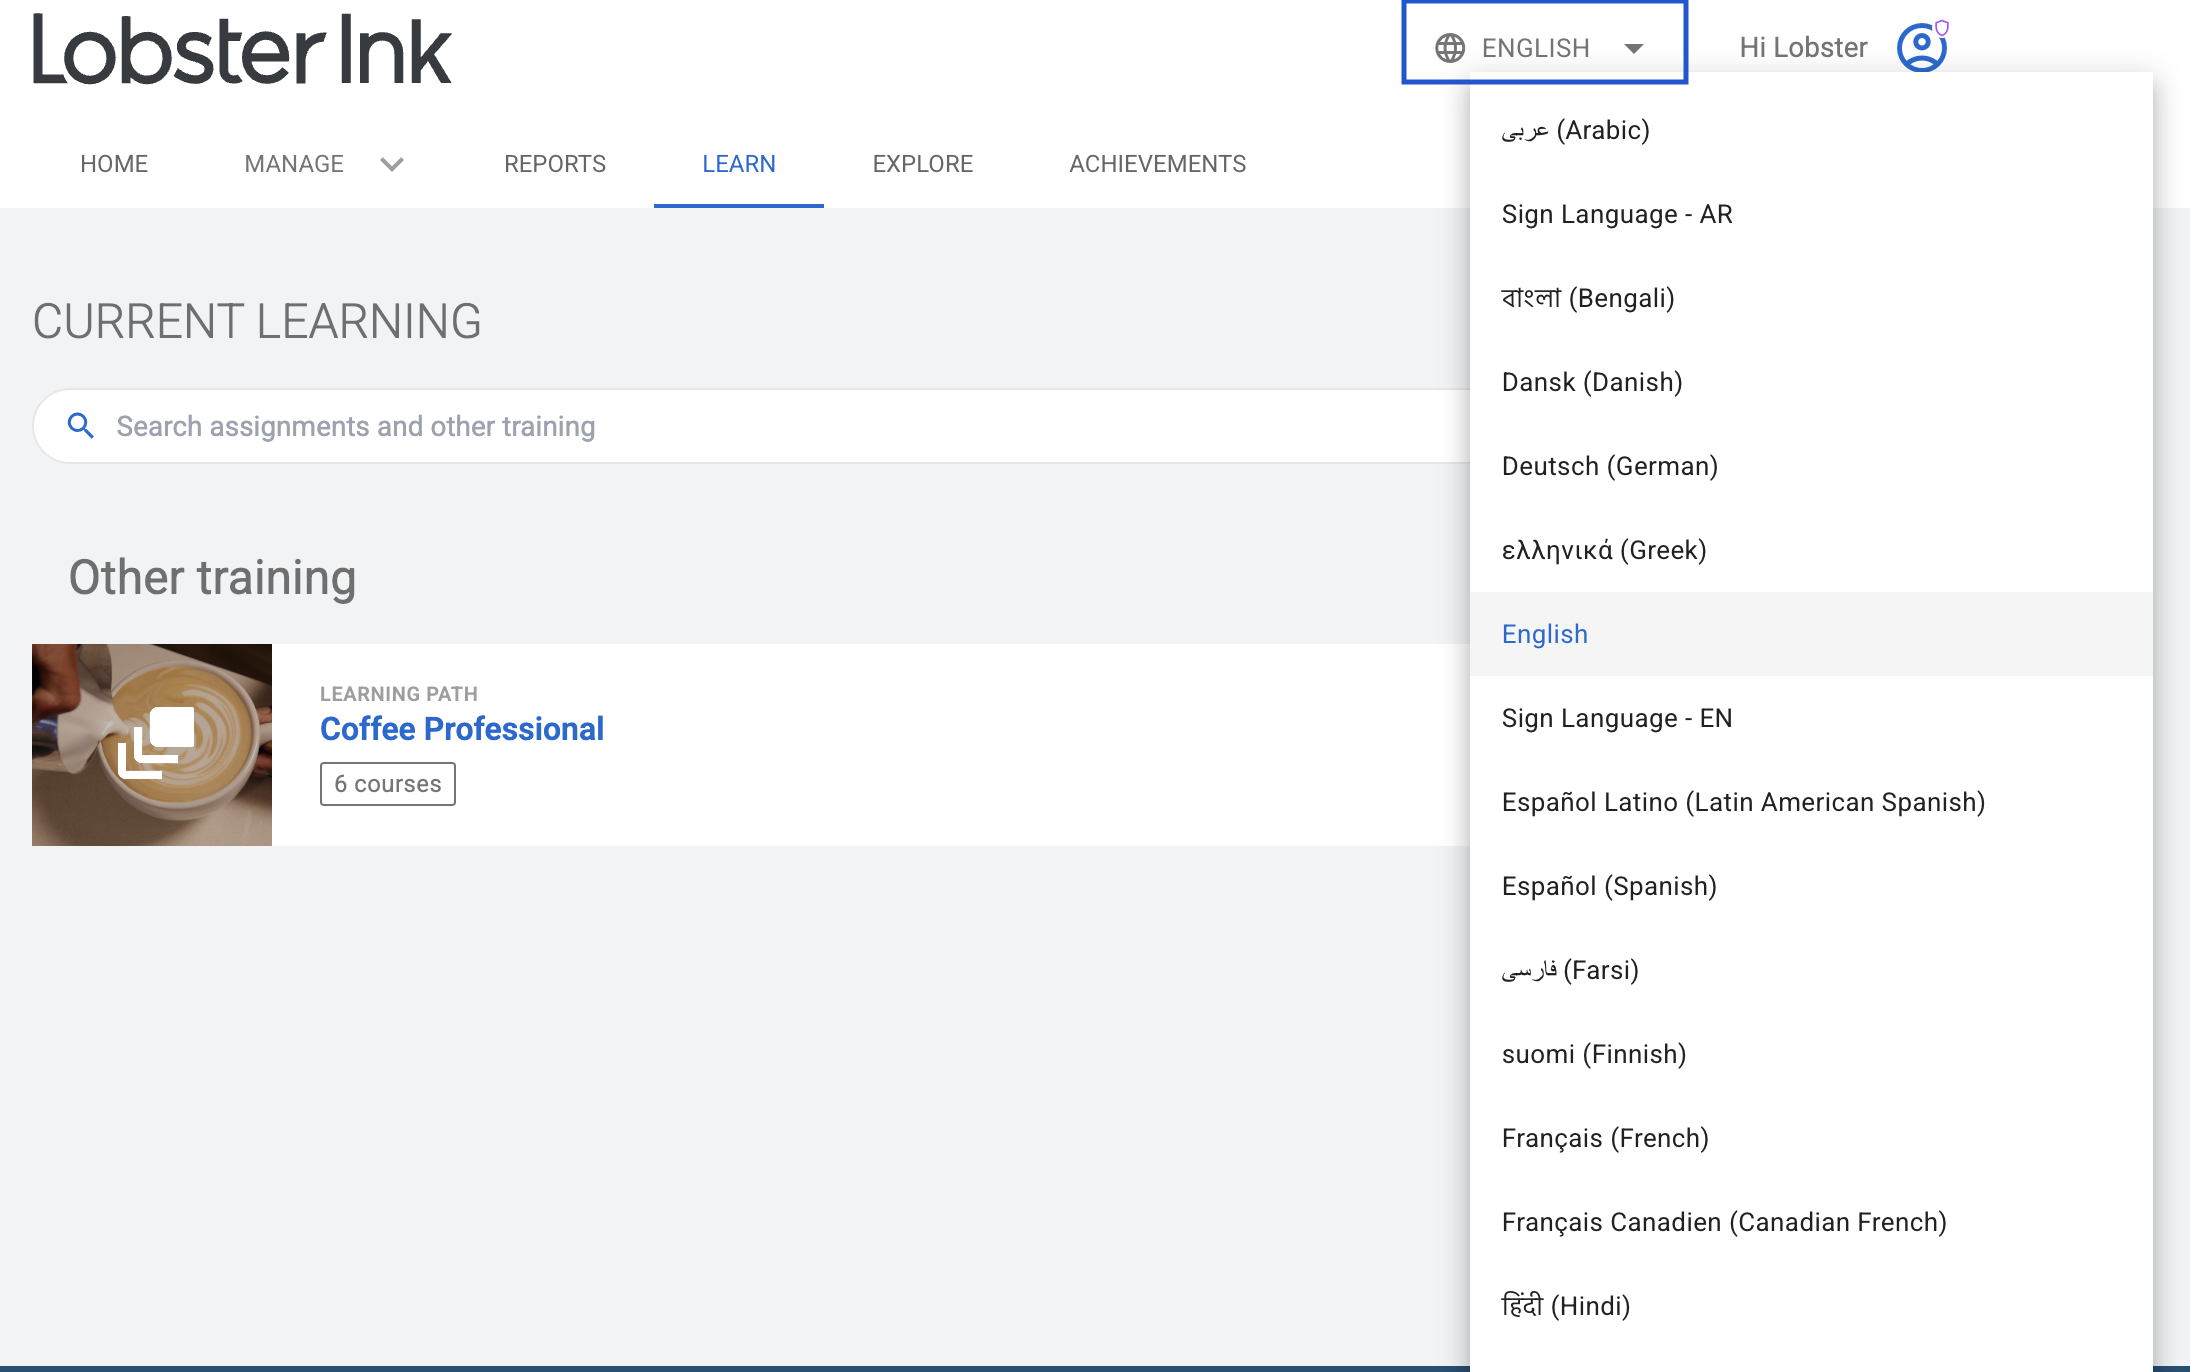The width and height of the screenshot is (2190, 1372).
Task: Choose Deutsch (German) language
Action: click(1811, 466)
